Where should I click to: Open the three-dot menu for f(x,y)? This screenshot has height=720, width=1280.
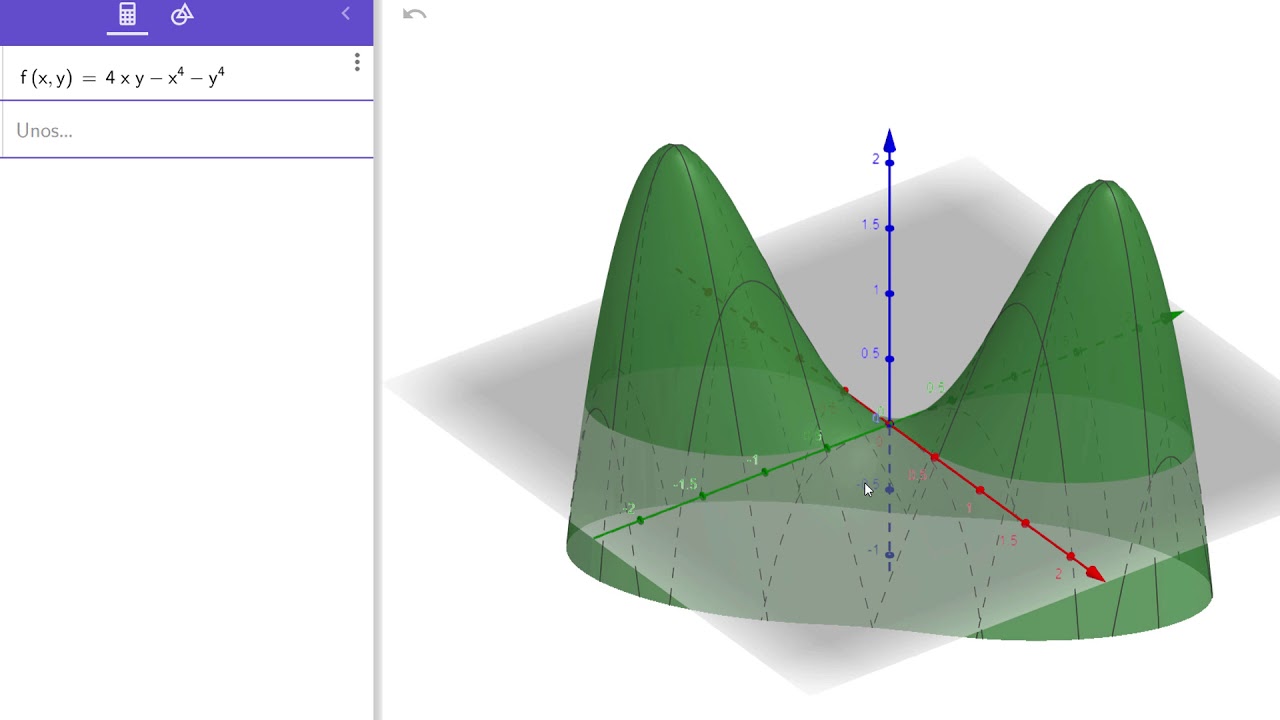357,64
